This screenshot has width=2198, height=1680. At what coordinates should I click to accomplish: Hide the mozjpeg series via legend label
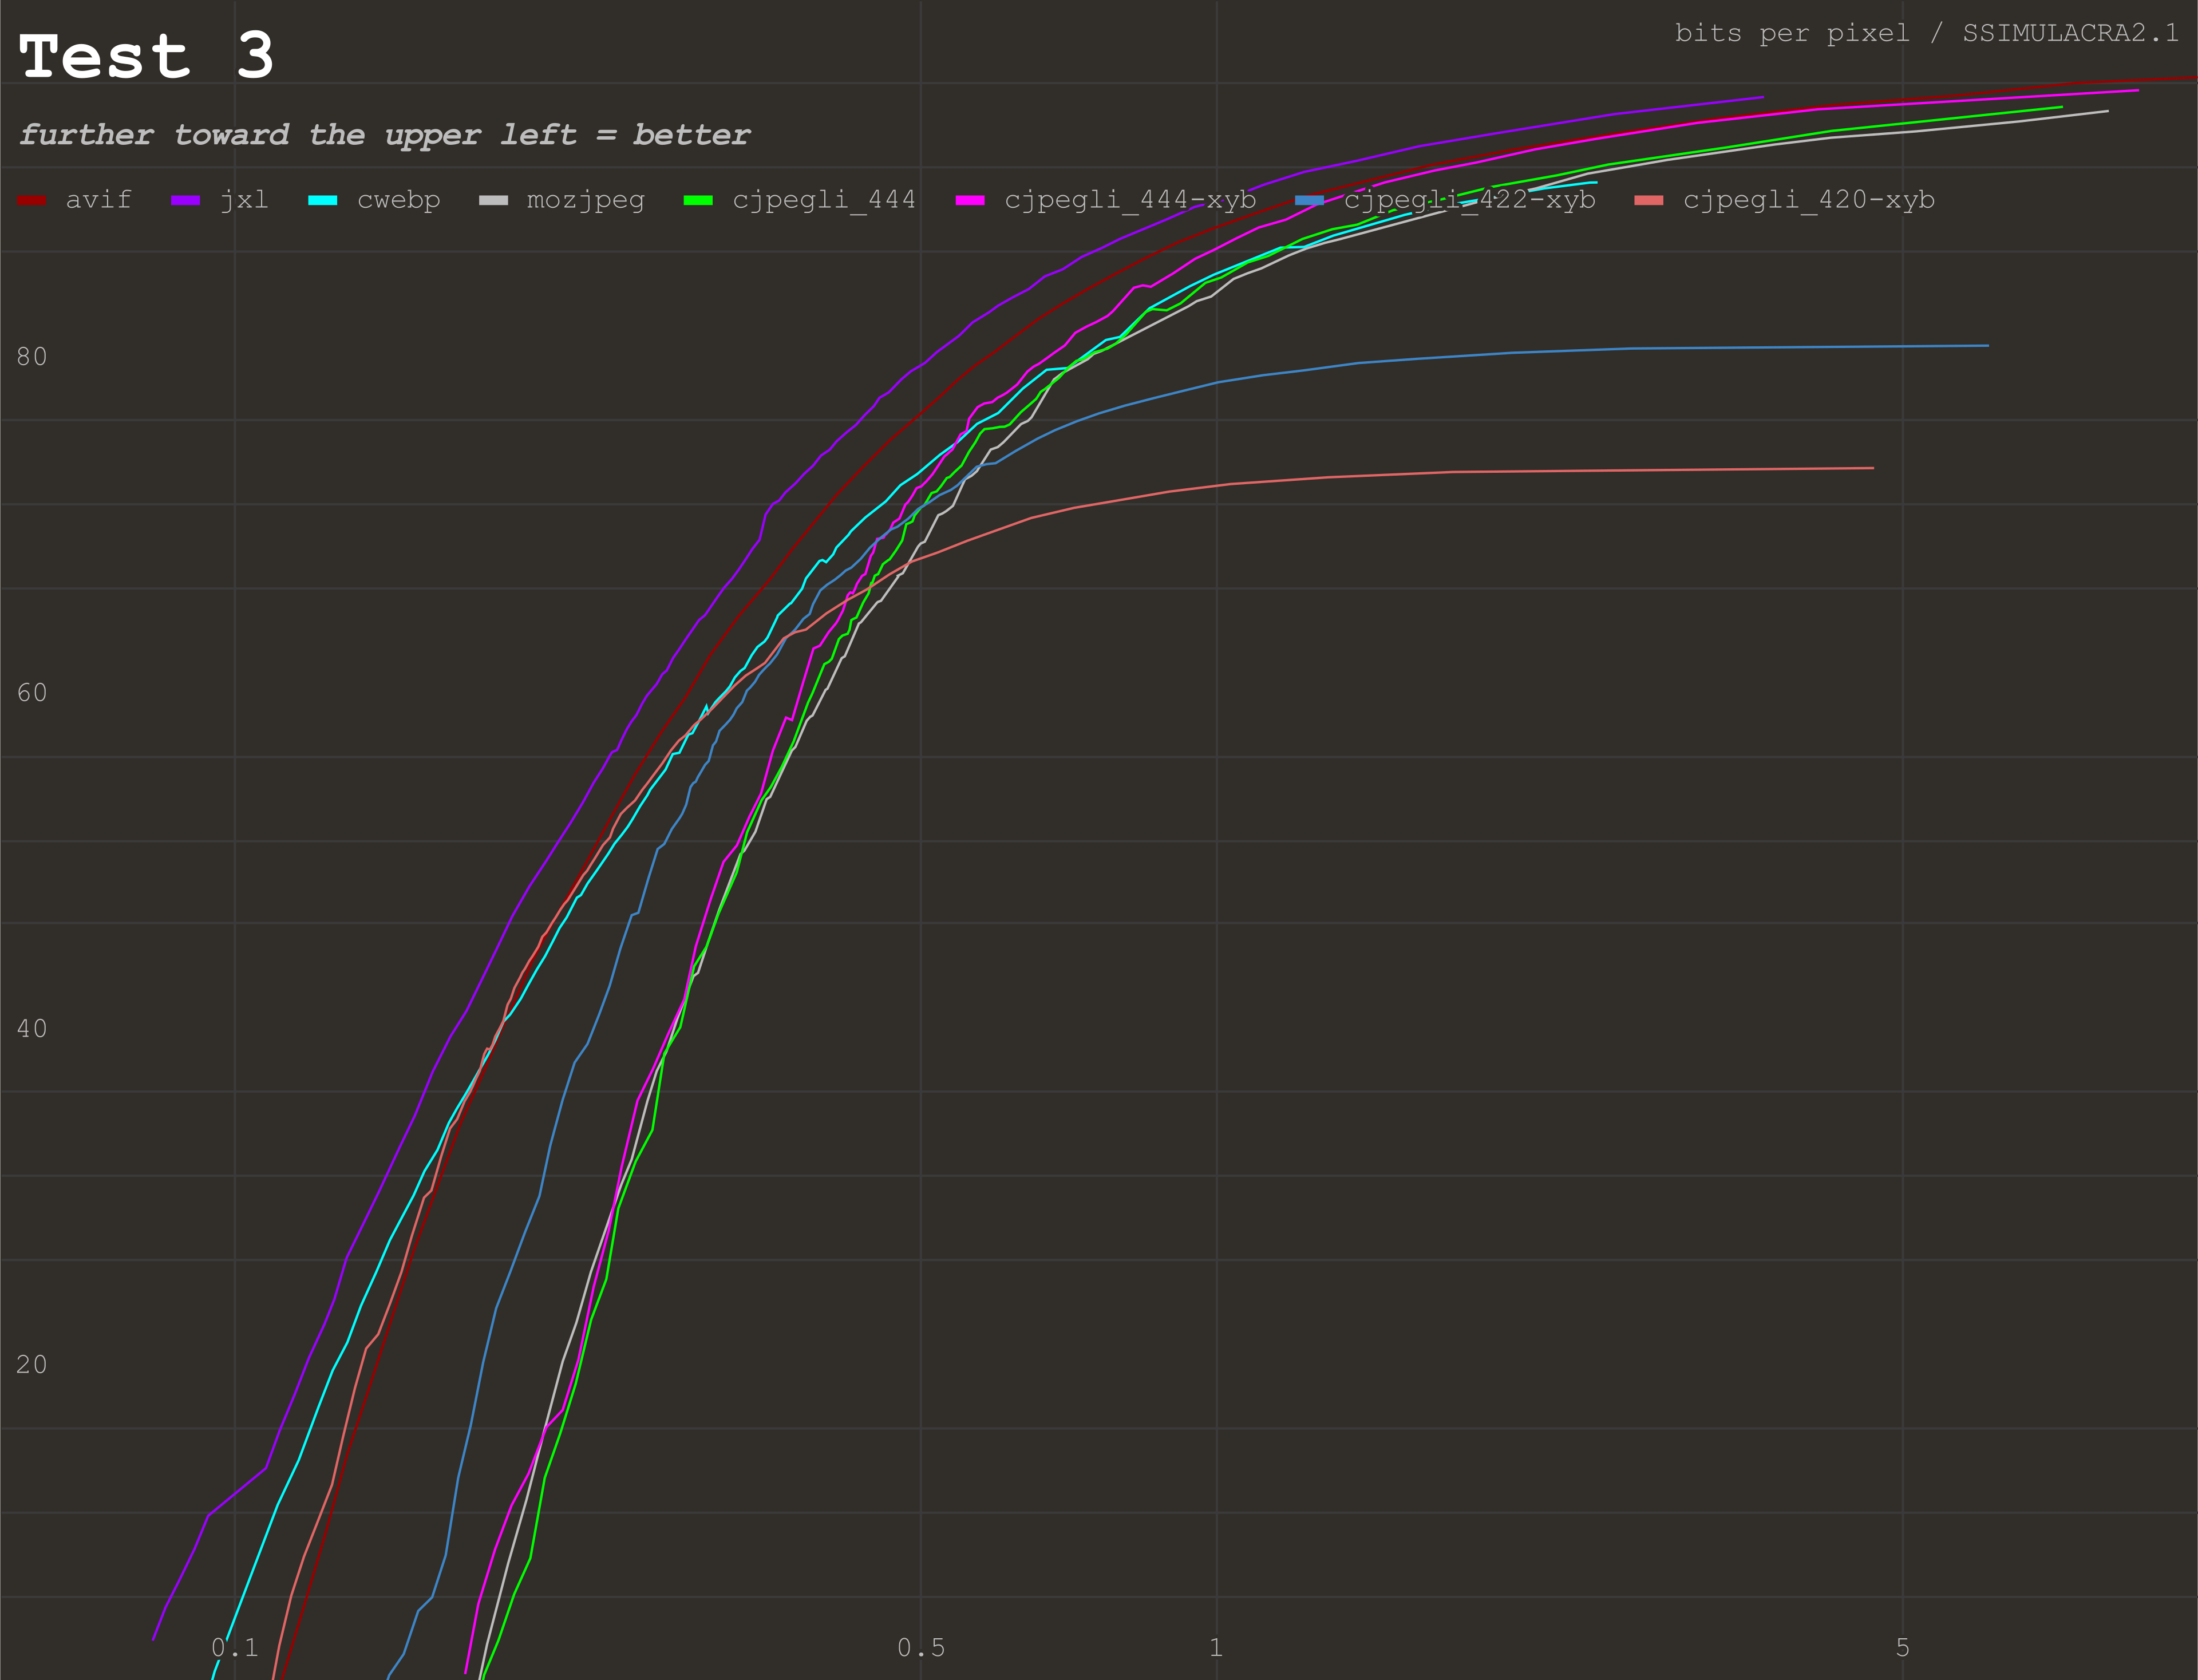[585, 200]
